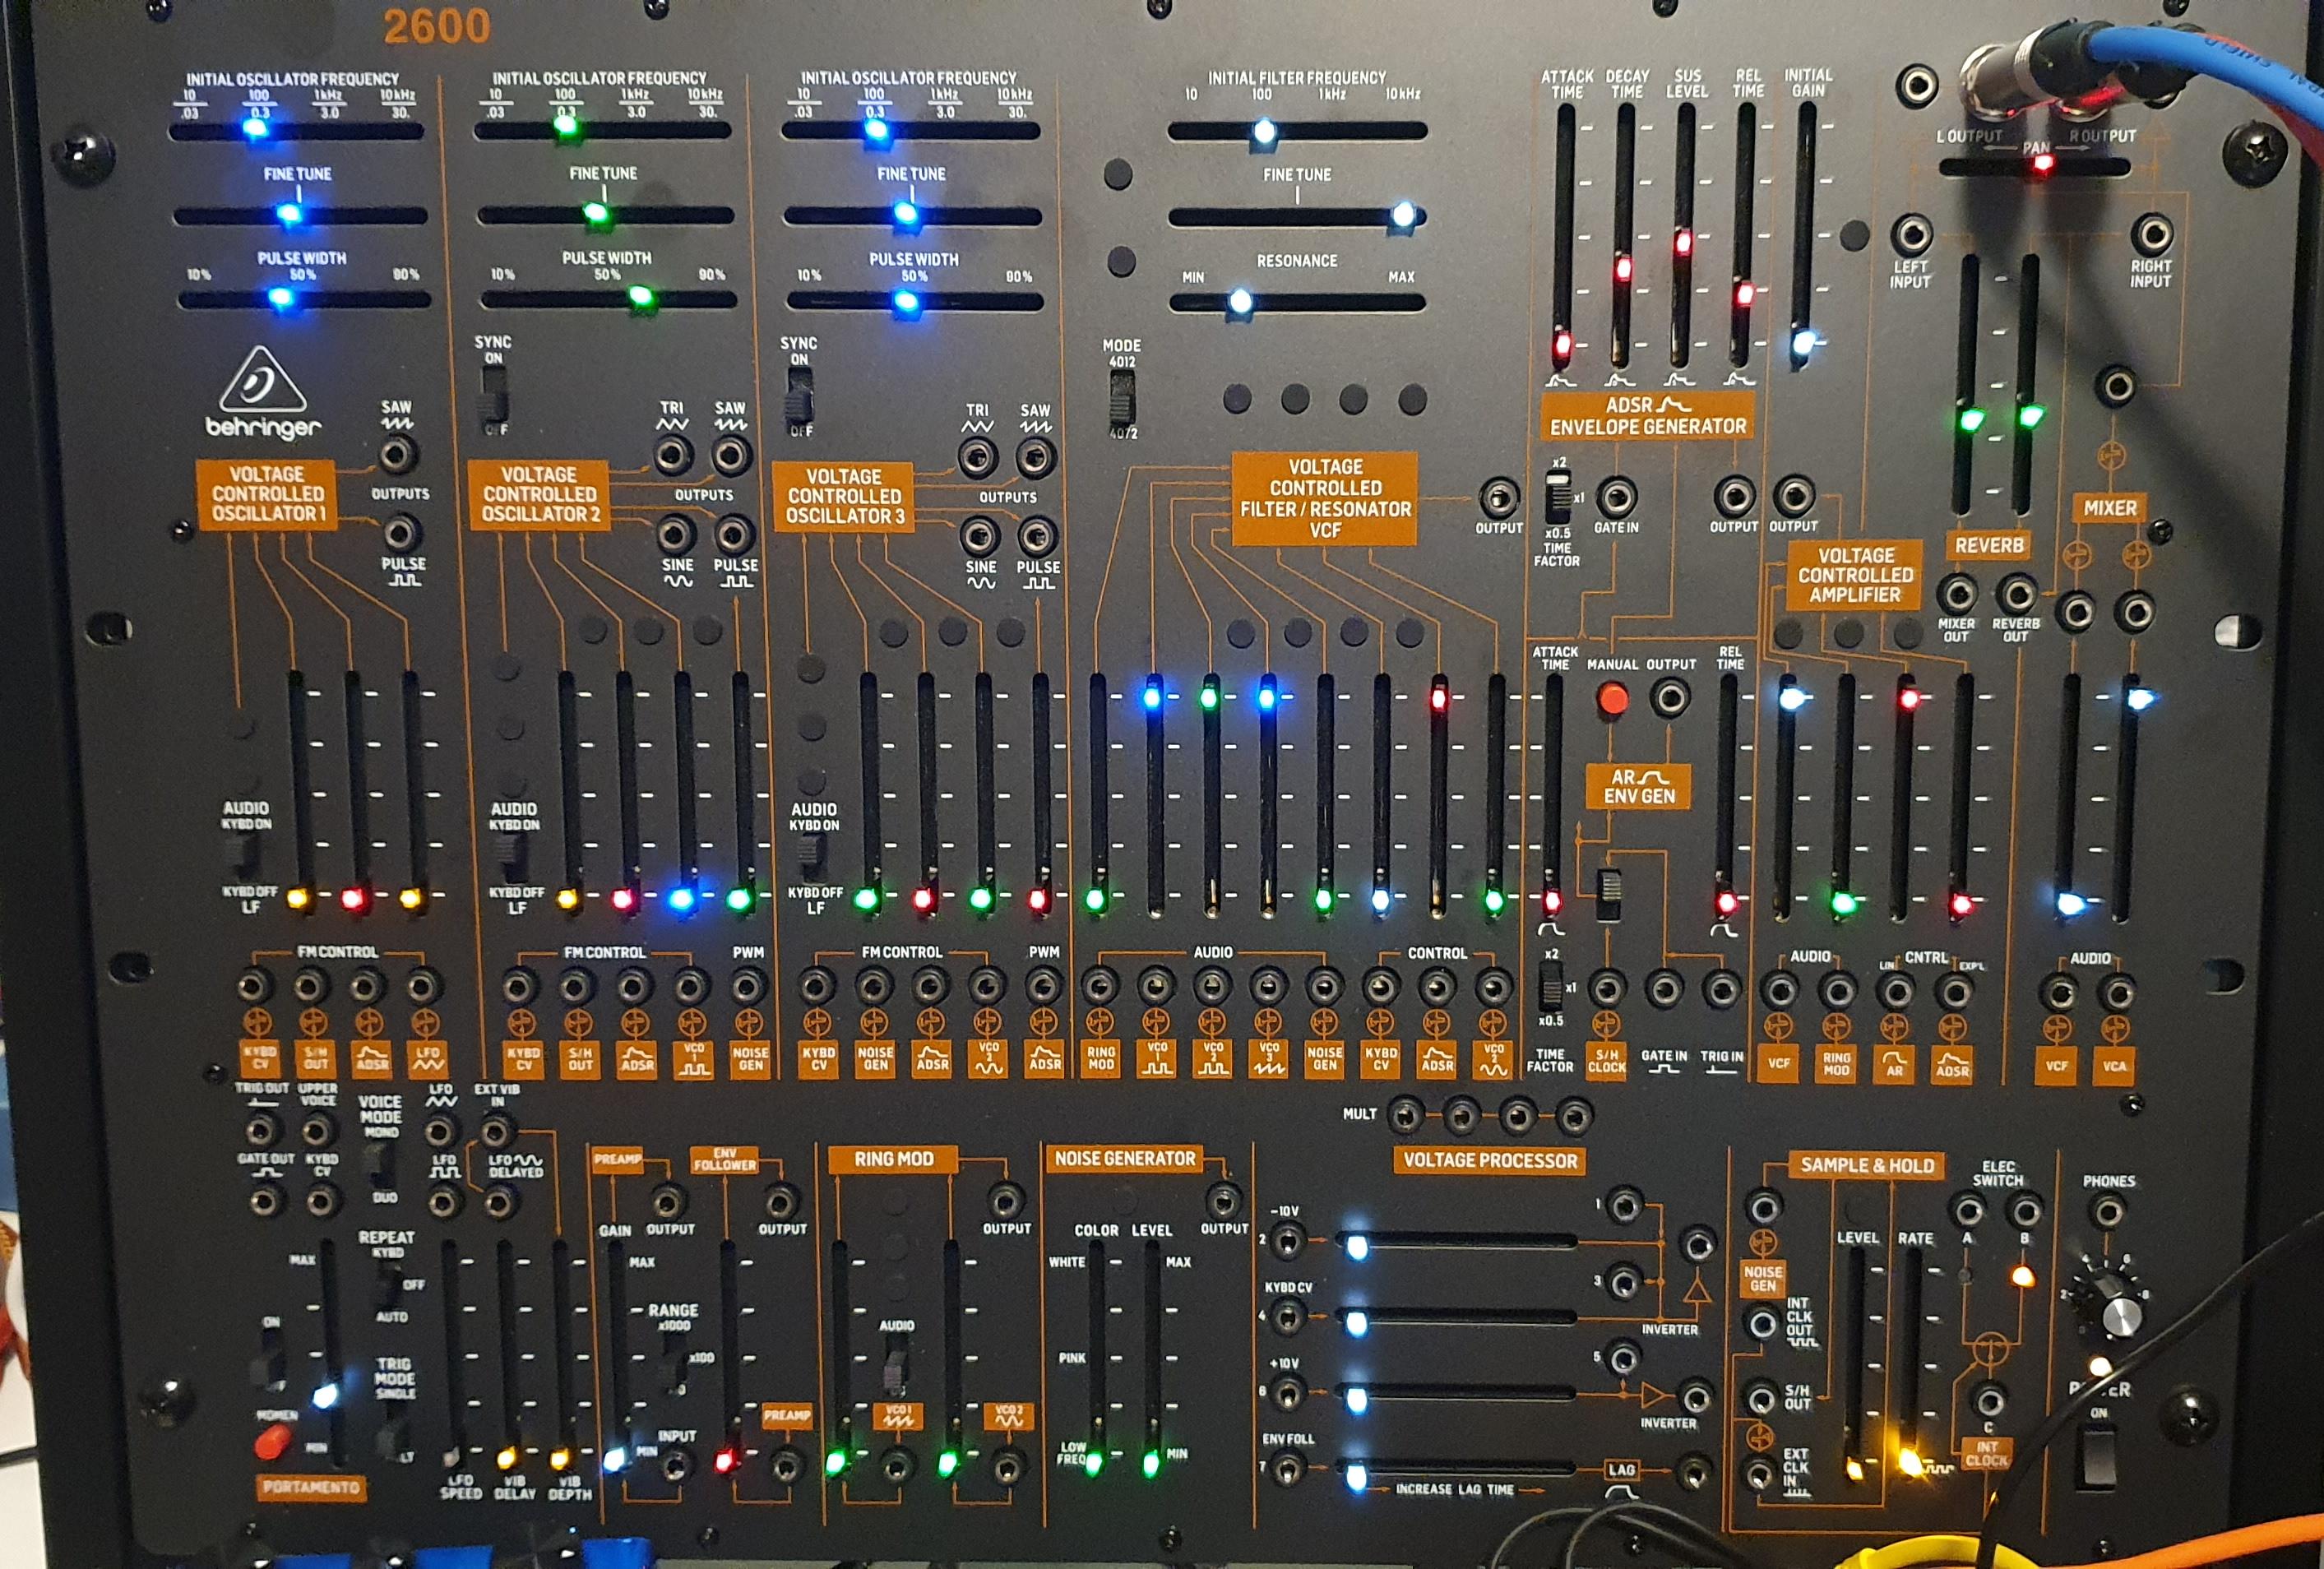Click the Phones jack
The width and height of the screenshot is (2324, 1569).
coord(2108,1212)
